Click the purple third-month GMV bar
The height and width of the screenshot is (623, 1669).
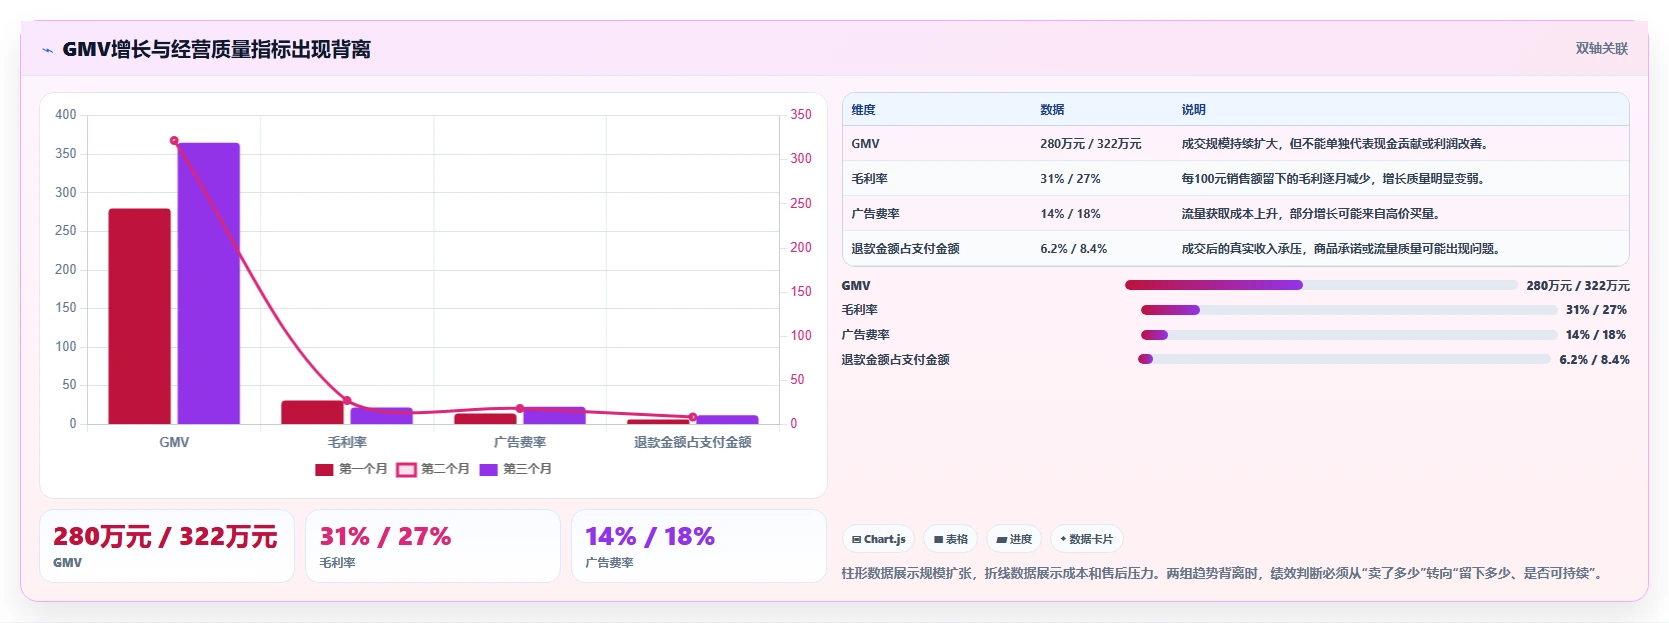click(209, 284)
